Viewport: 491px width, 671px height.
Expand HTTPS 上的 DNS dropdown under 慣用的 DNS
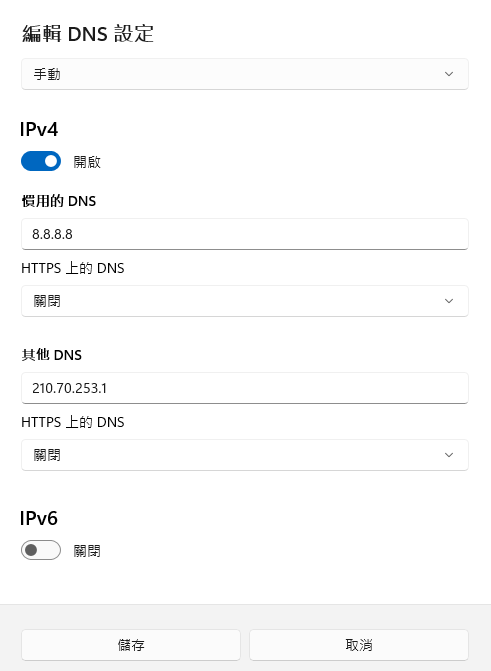tap(245, 301)
